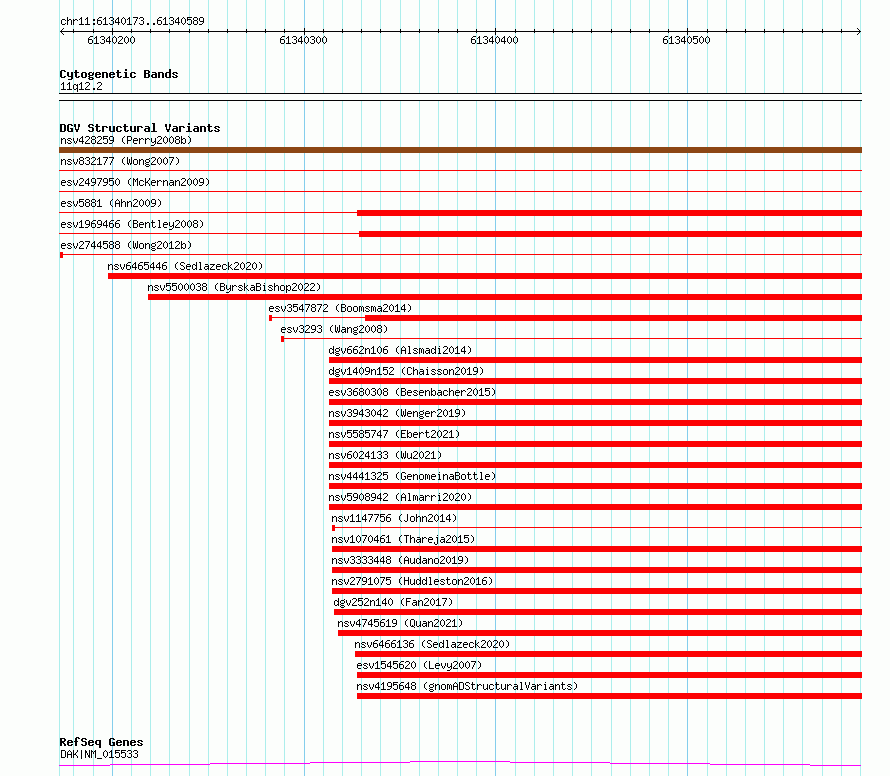This screenshot has width=890, height=776.
Task: Select the 11q12.2 cytogenetic band label
Action: click(81, 86)
